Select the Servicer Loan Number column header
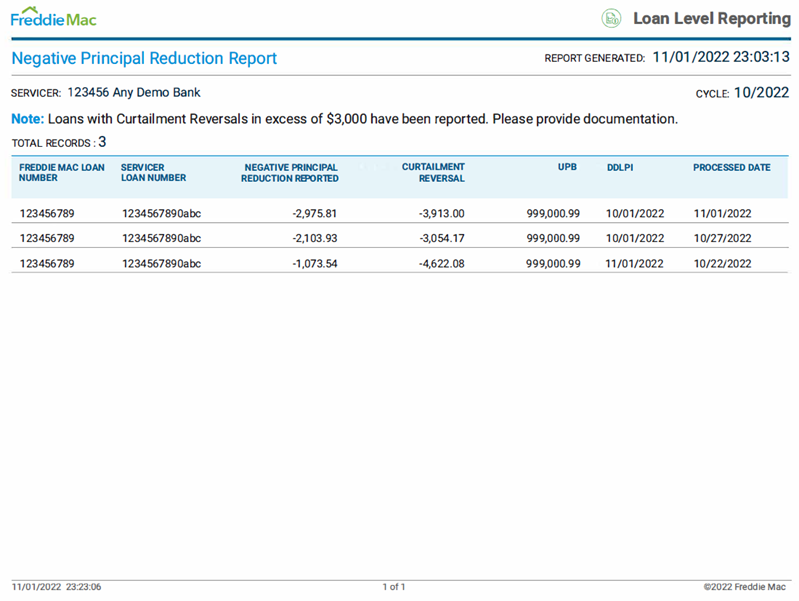This screenshot has height=601, width=799. (x=153, y=173)
